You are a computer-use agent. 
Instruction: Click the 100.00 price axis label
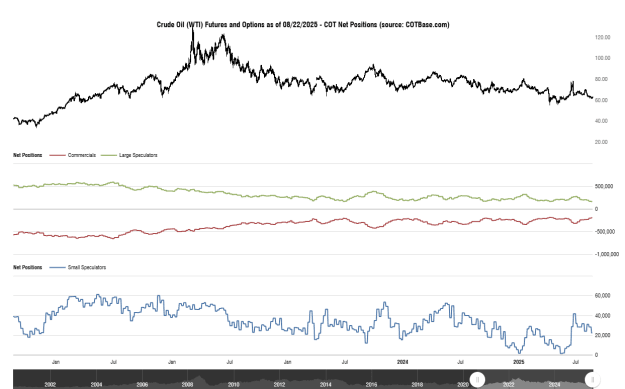(602, 58)
